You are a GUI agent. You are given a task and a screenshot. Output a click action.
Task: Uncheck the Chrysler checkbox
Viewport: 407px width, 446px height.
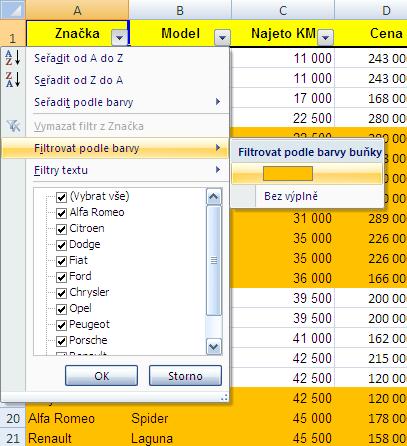click(61, 293)
